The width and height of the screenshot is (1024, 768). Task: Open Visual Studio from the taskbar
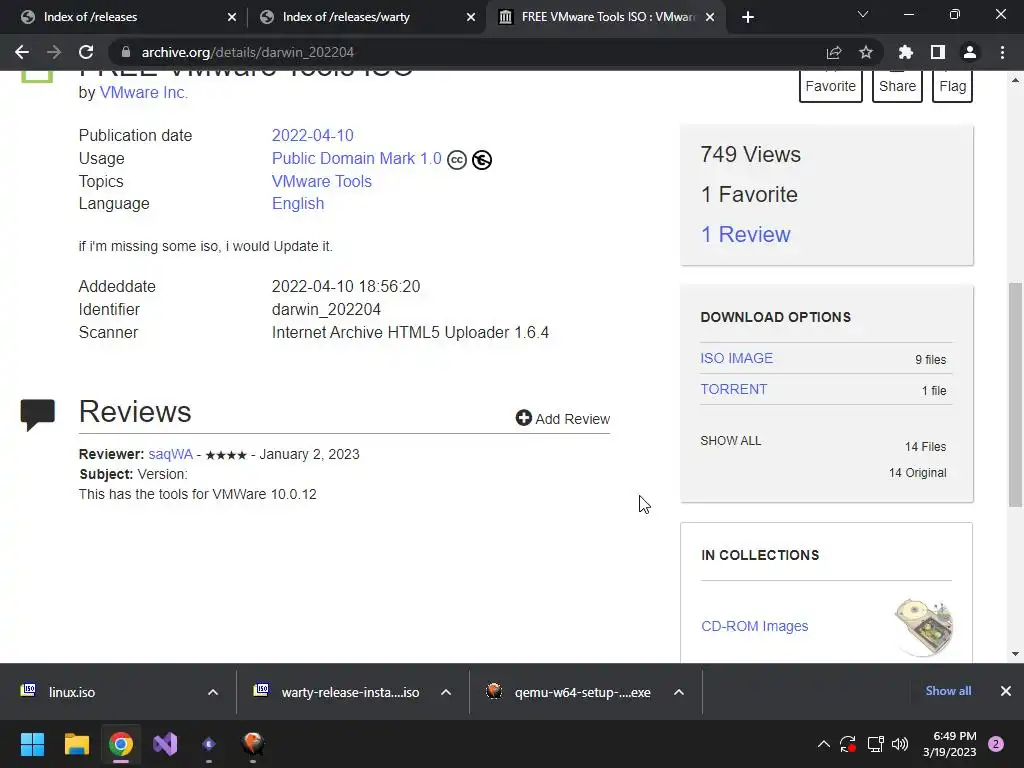[165, 744]
